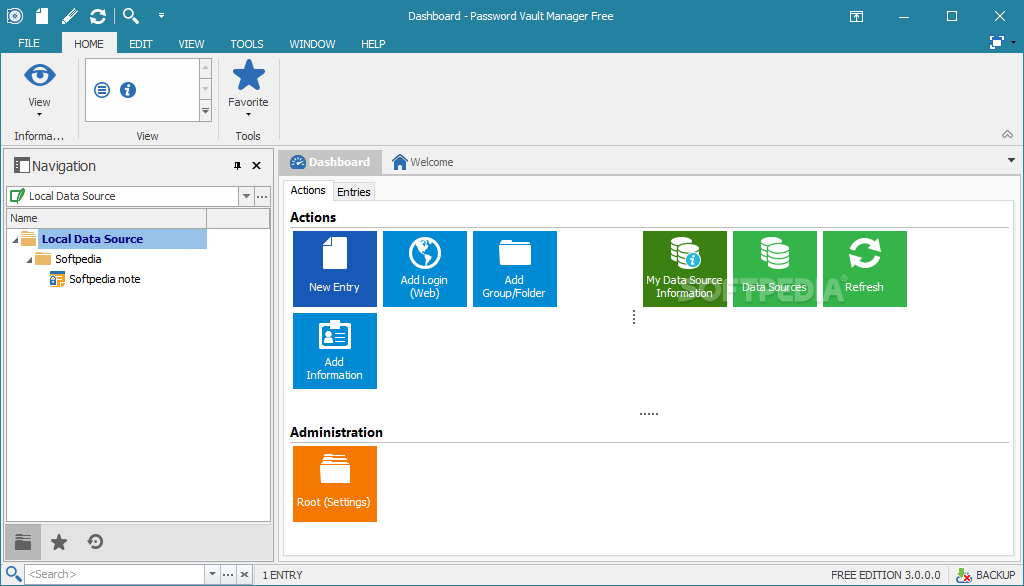Open the quick access toolbar customize arrow
Screen dimensions: 1024x586
coord(161,16)
